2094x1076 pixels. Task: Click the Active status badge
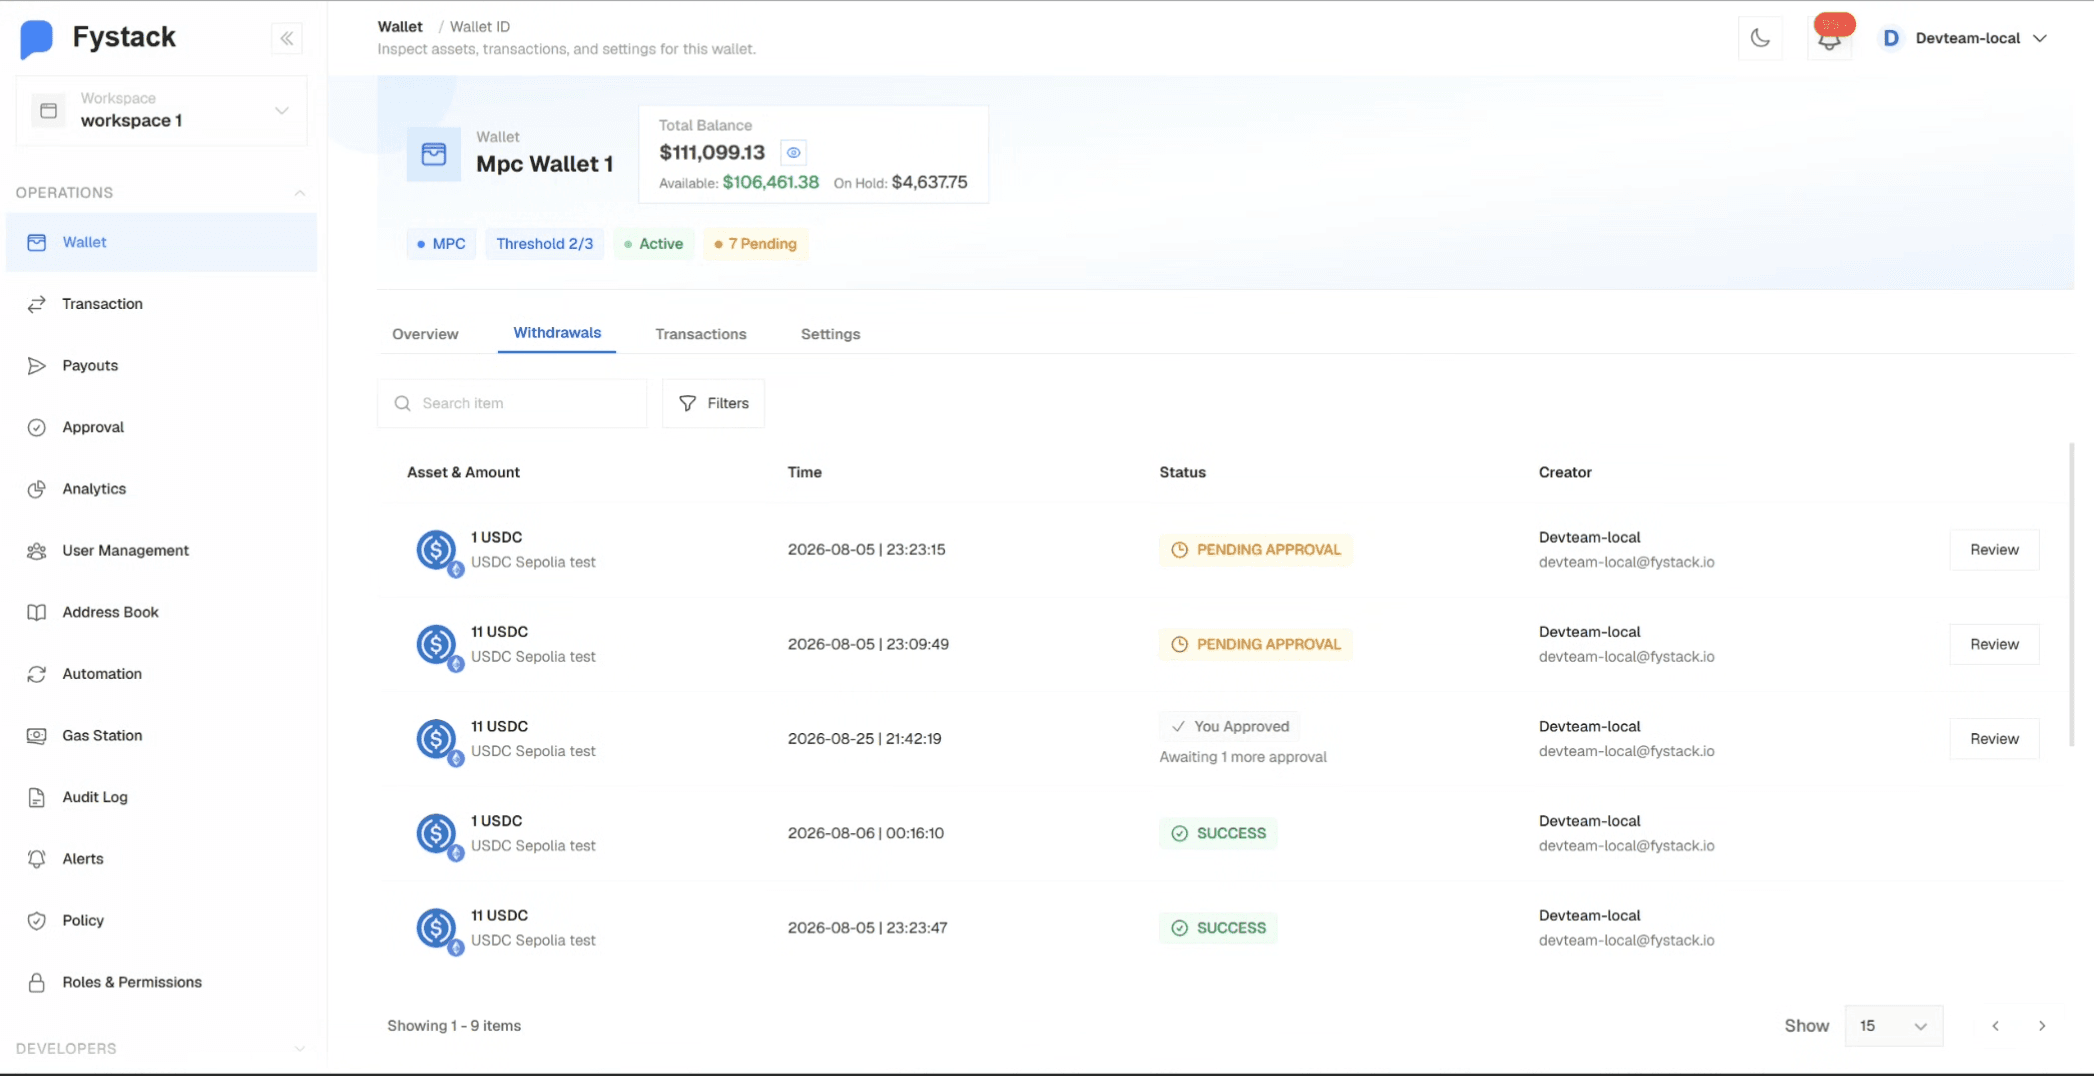pyautogui.click(x=654, y=244)
